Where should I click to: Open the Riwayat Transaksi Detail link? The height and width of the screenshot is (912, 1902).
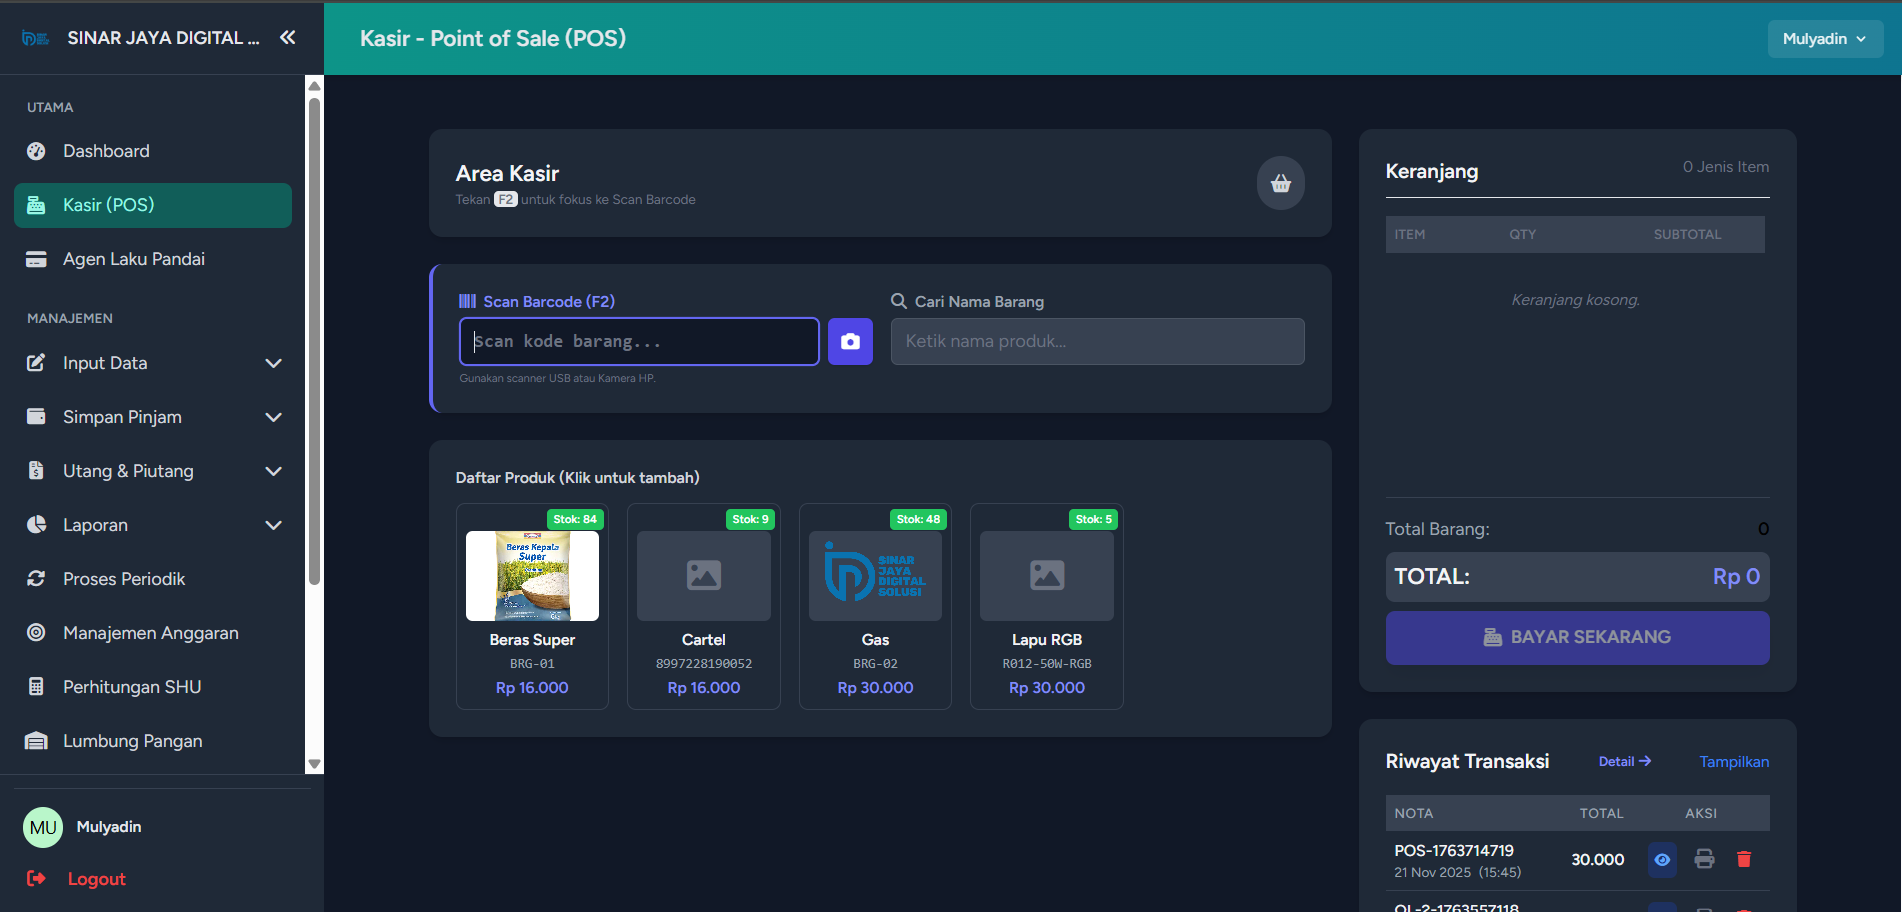coord(1624,762)
